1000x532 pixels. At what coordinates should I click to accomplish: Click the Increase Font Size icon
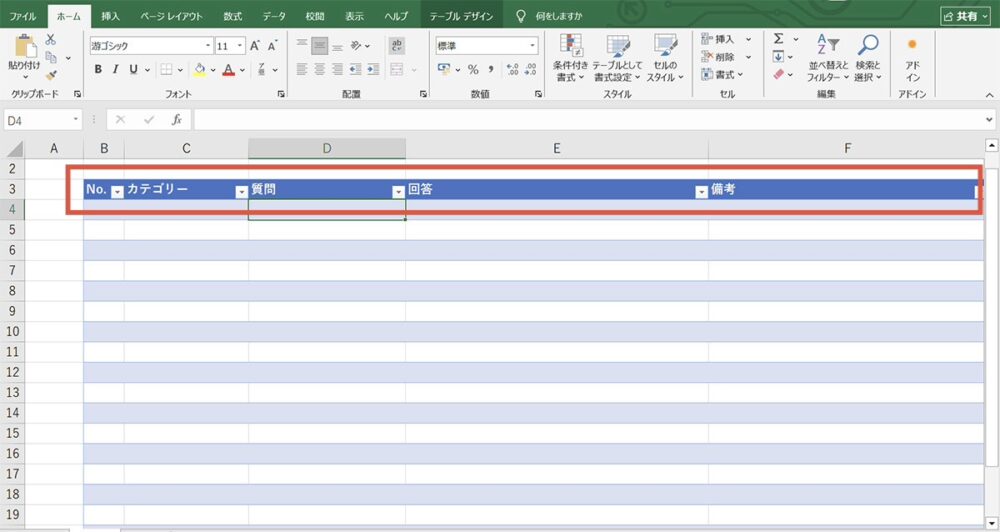click(254, 46)
